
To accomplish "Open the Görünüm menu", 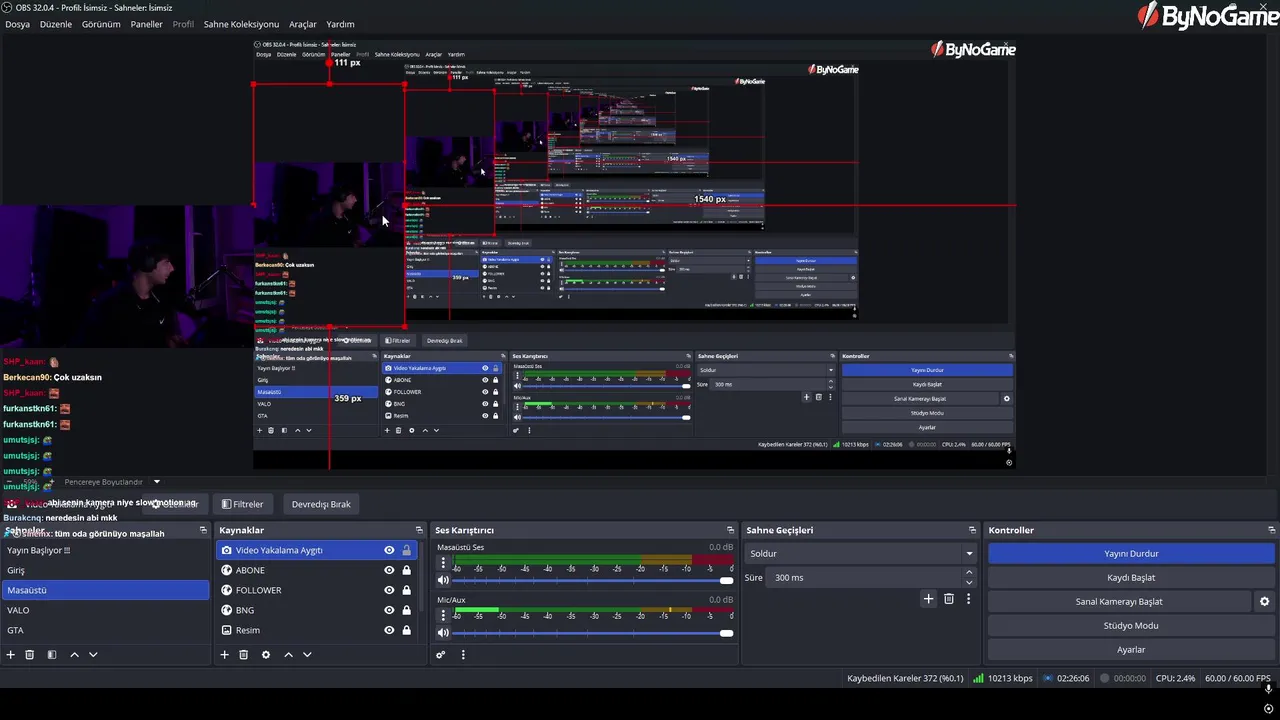I will pos(101,24).
